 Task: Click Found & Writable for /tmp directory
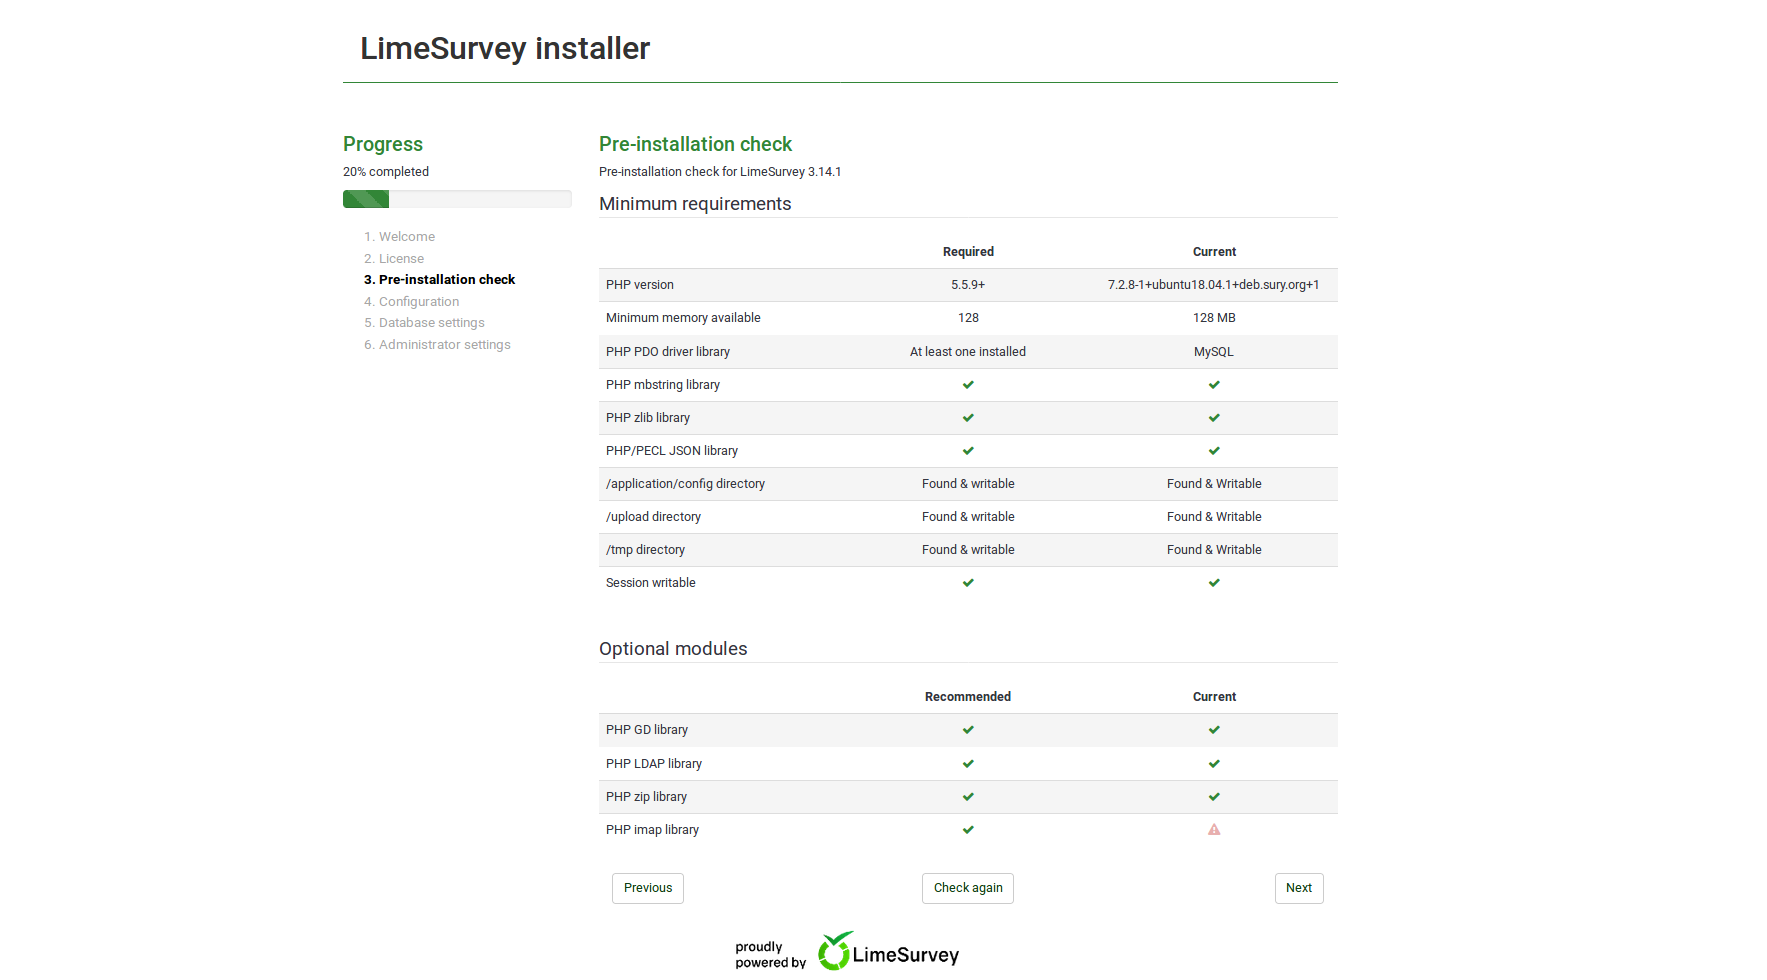[x=1214, y=550]
